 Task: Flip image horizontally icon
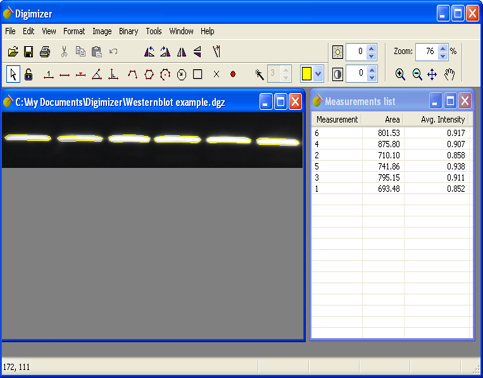(x=182, y=52)
